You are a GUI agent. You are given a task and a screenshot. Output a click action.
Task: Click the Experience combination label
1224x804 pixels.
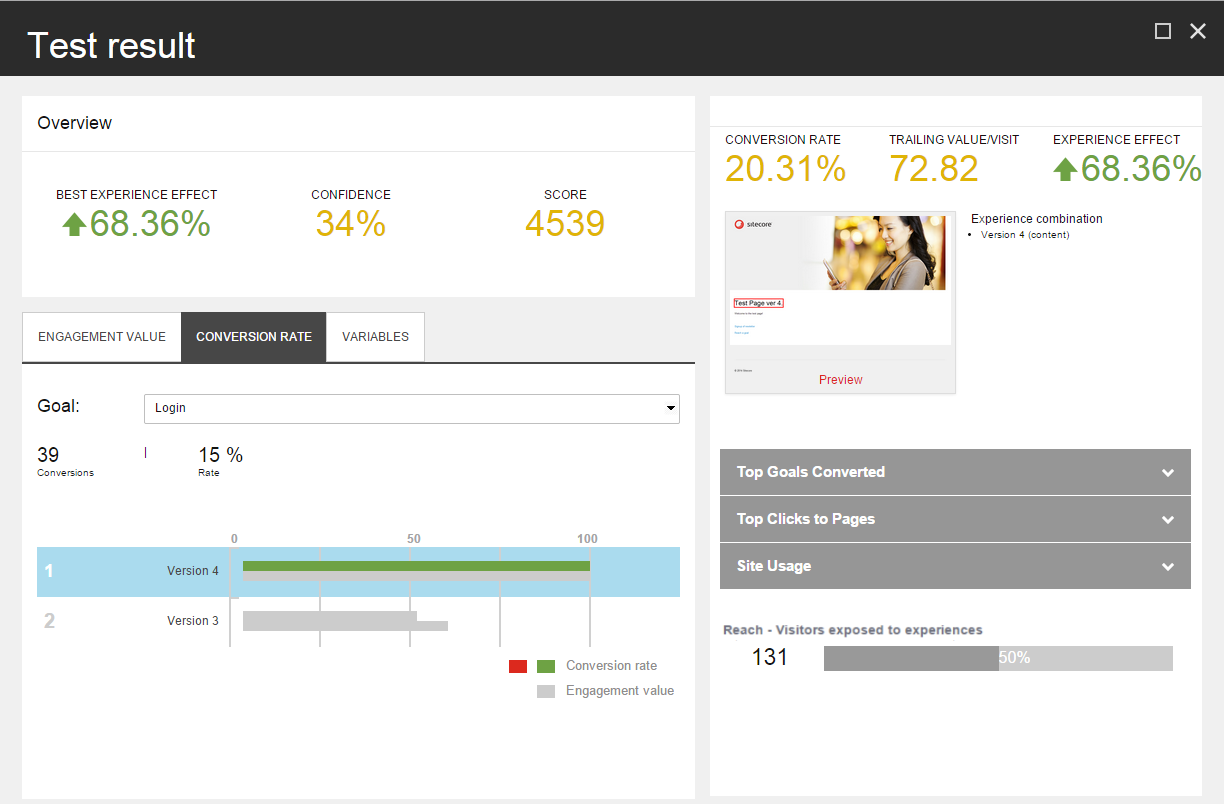(x=1037, y=219)
